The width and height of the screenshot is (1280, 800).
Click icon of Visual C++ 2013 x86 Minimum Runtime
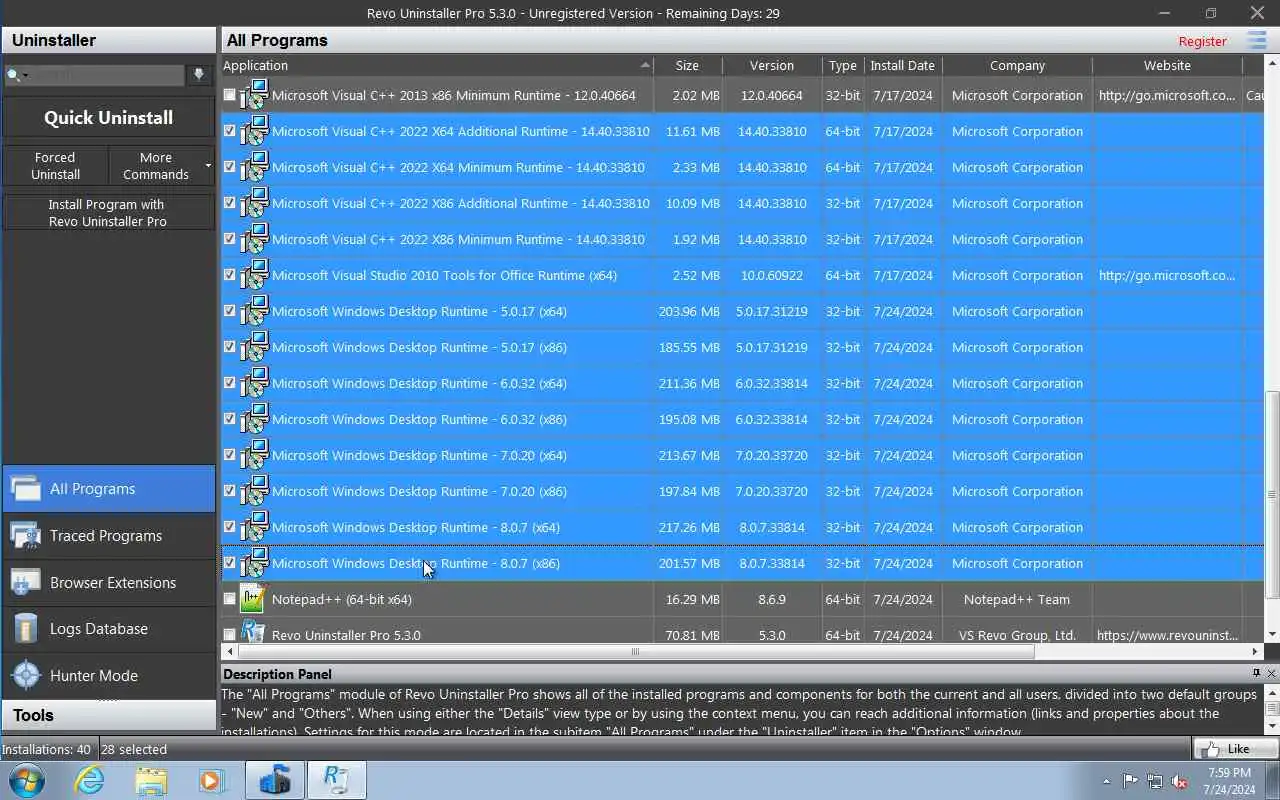(254, 95)
